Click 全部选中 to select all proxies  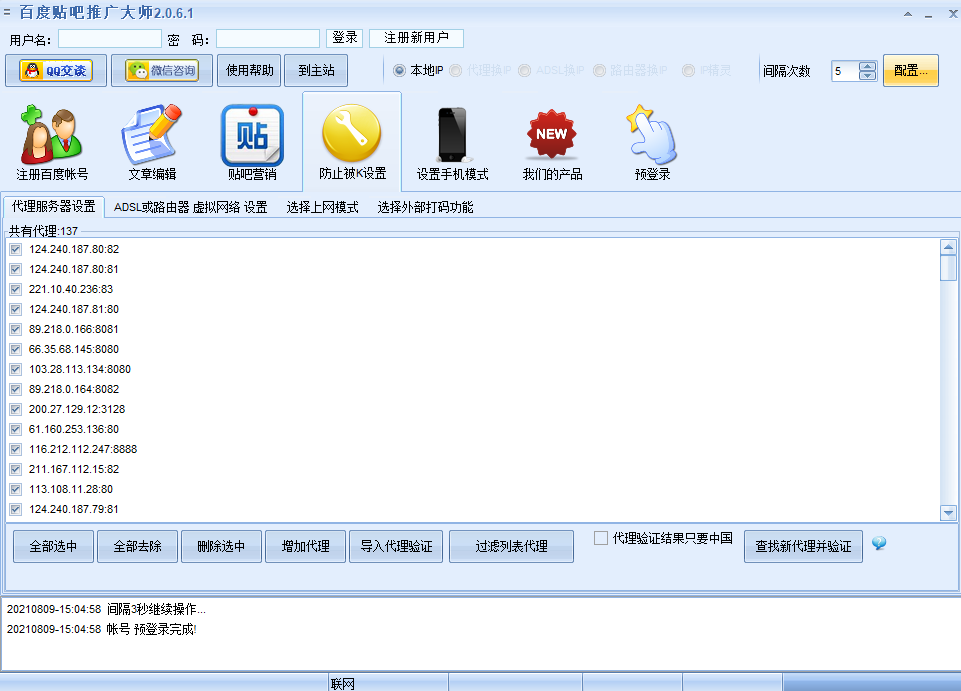[x=53, y=546]
